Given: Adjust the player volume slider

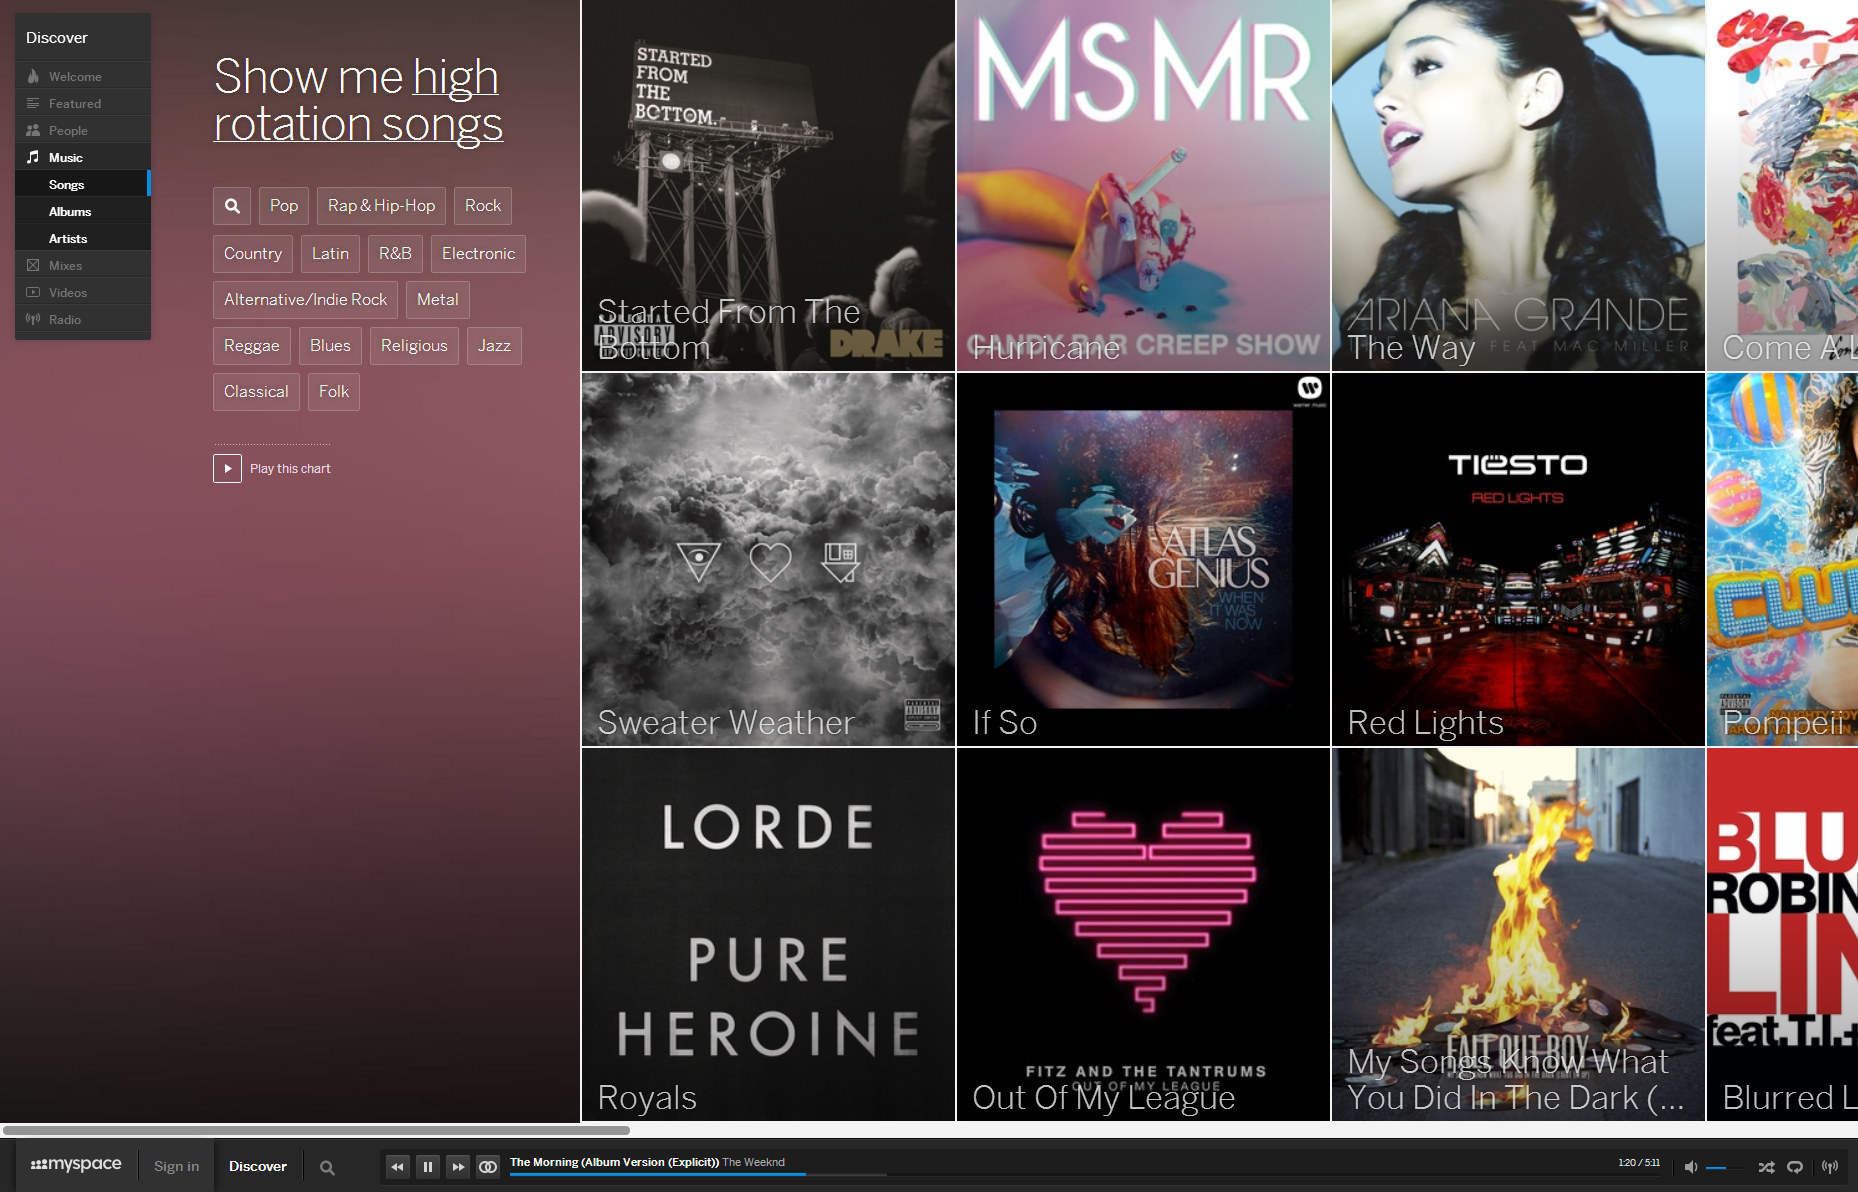Looking at the screenshot, I should [1726, 1168].
